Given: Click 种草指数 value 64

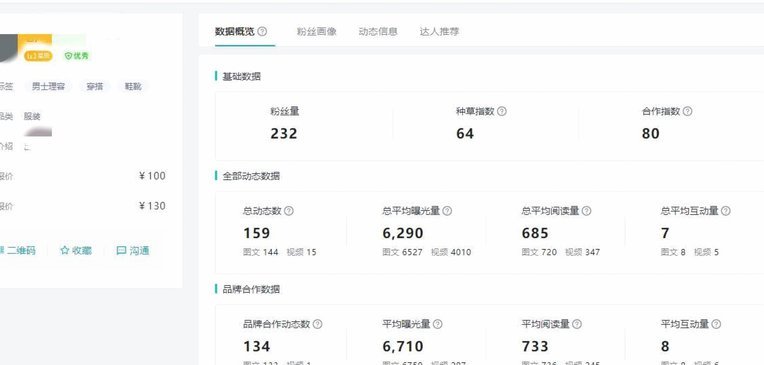Looking at the screenshot, I should coord(465,134).
